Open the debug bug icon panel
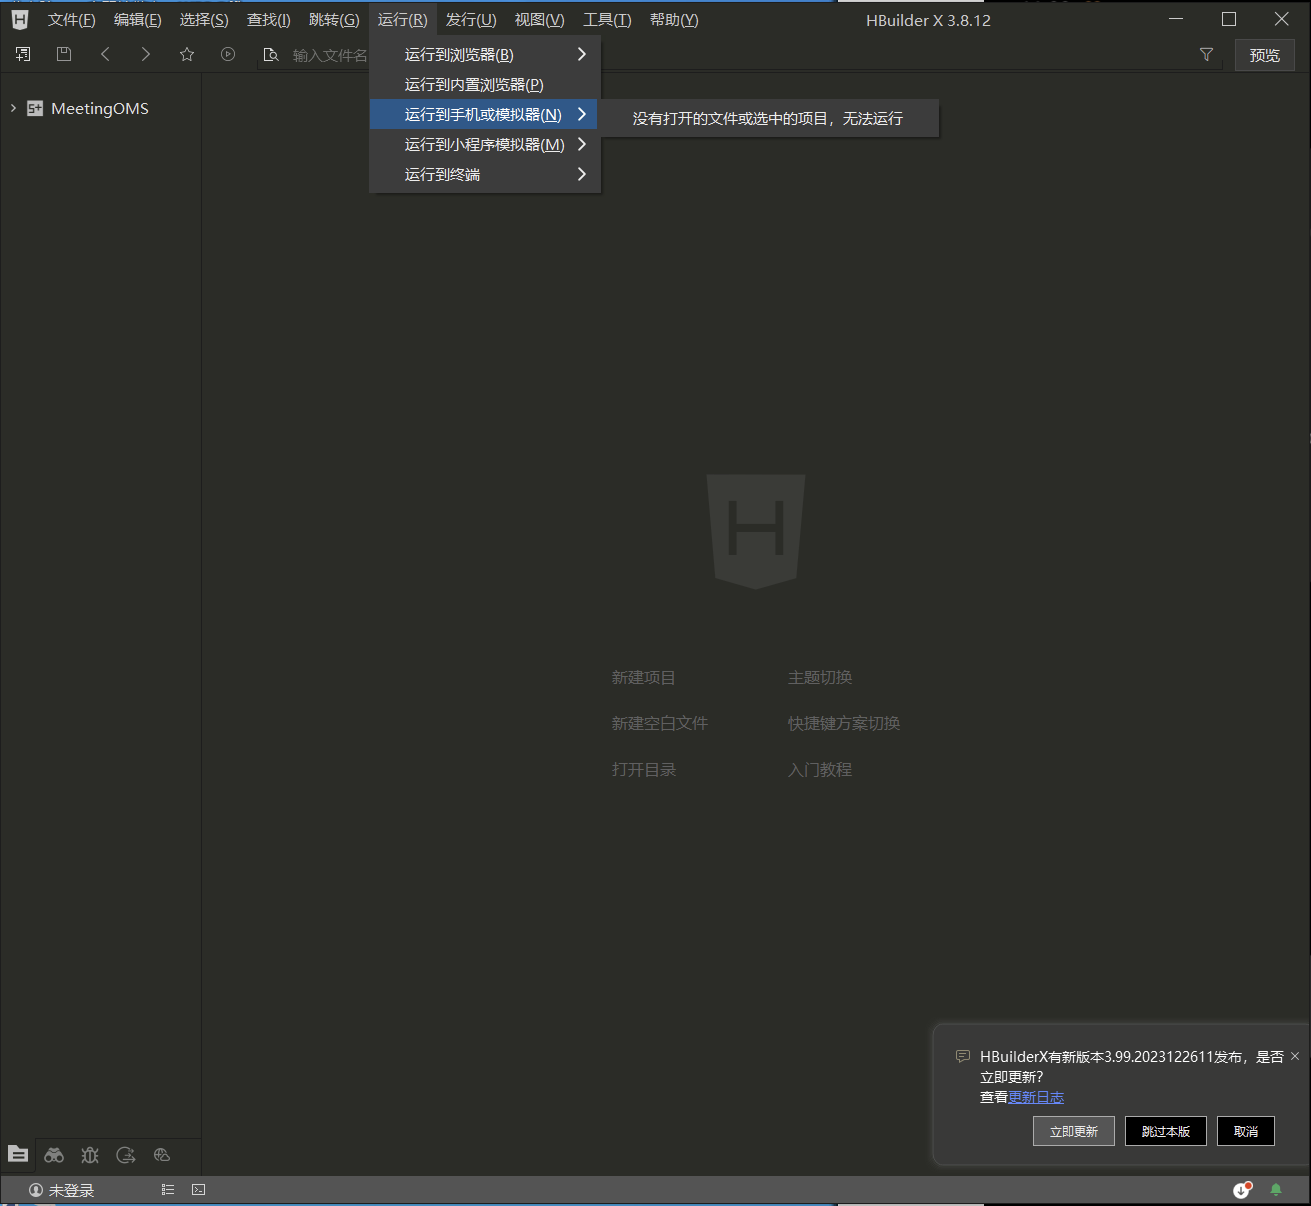 coord(90,1155)
